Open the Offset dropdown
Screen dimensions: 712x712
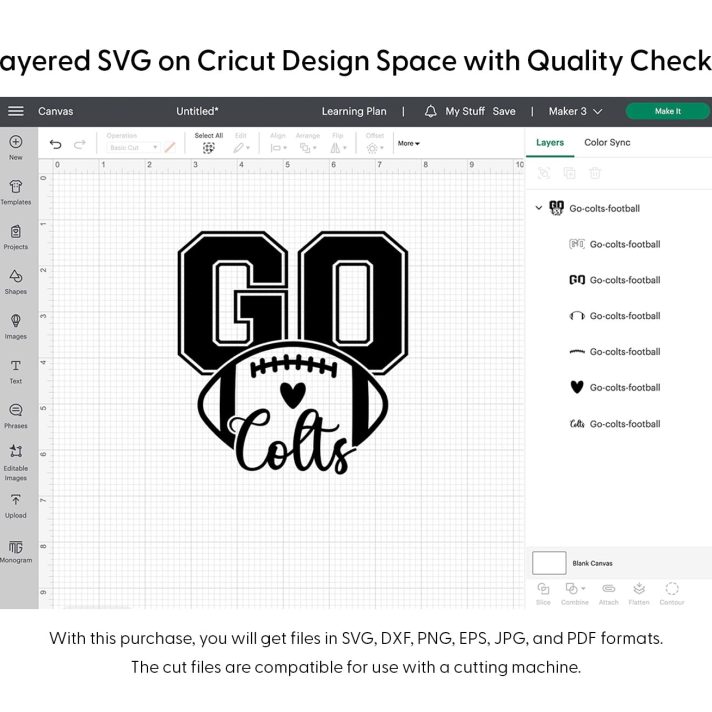pos(375,148)
